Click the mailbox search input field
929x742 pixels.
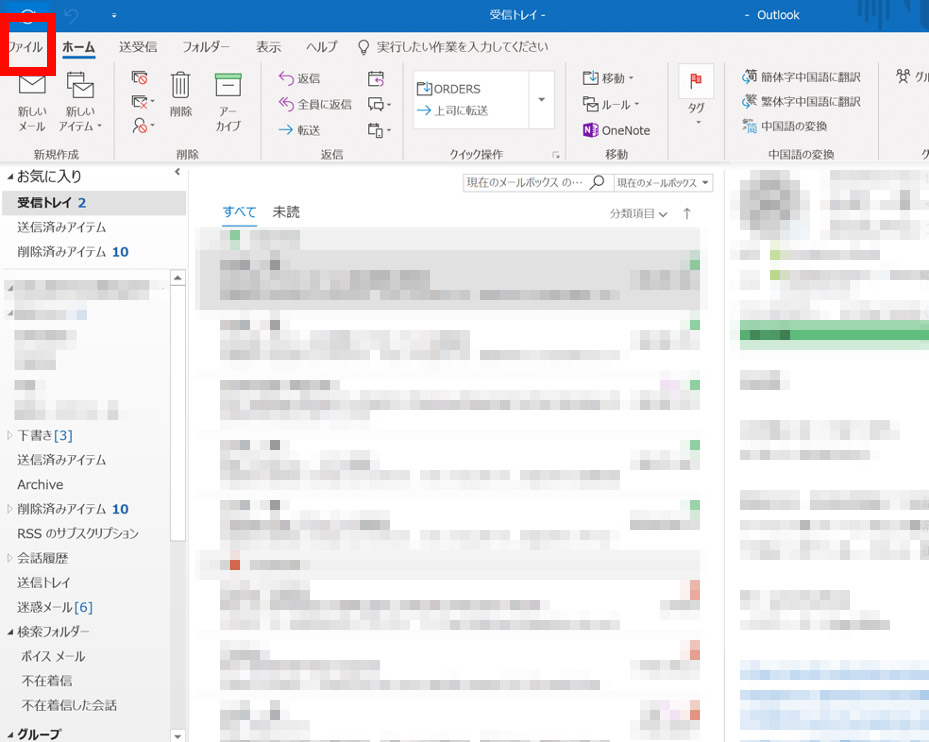[x=524, y=183]
